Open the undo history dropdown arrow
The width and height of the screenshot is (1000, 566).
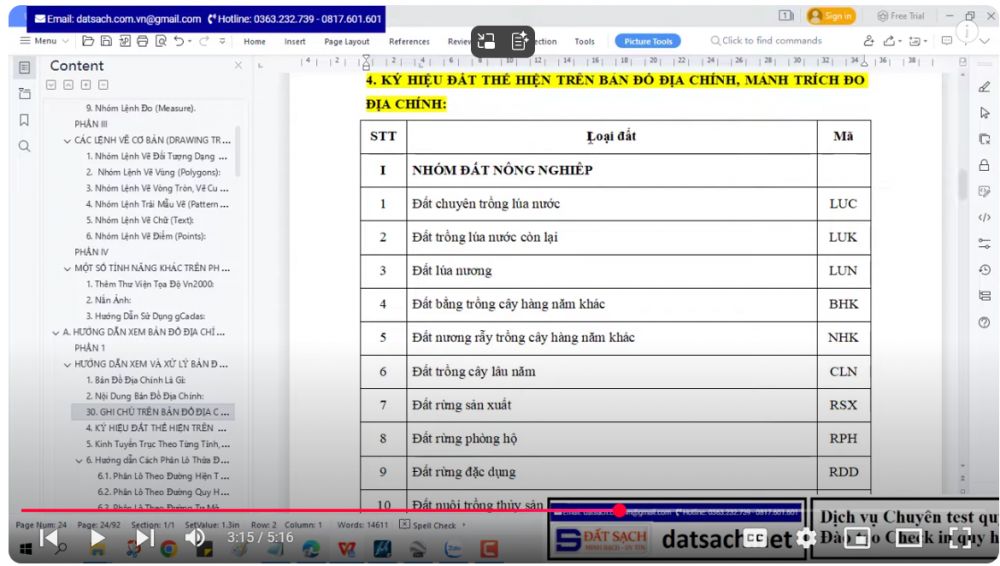189,41
